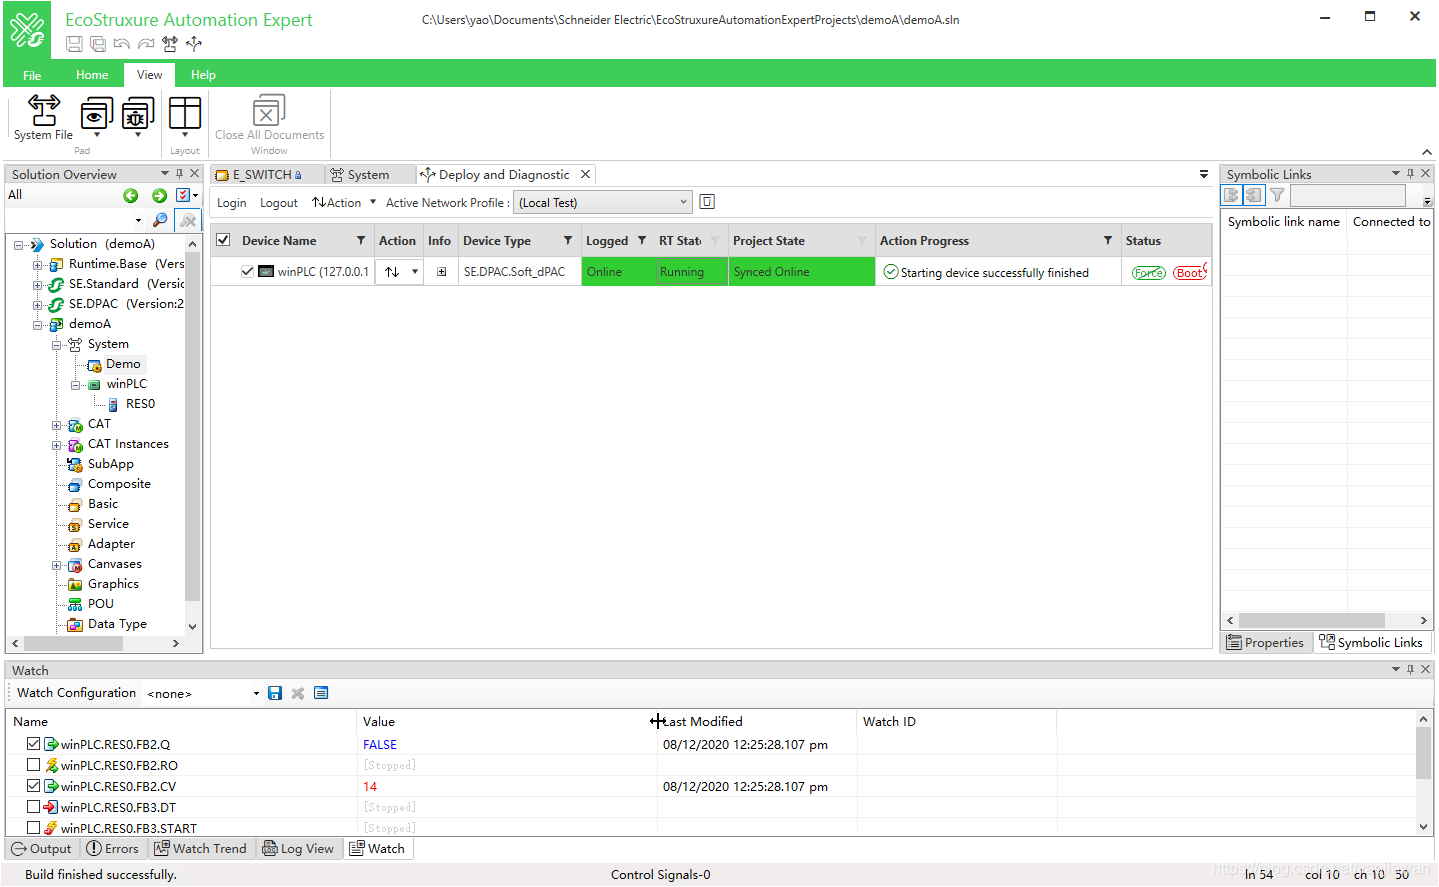Uncheck the winPLC device row checkbox
The image size is (1439, 887).
247,271
